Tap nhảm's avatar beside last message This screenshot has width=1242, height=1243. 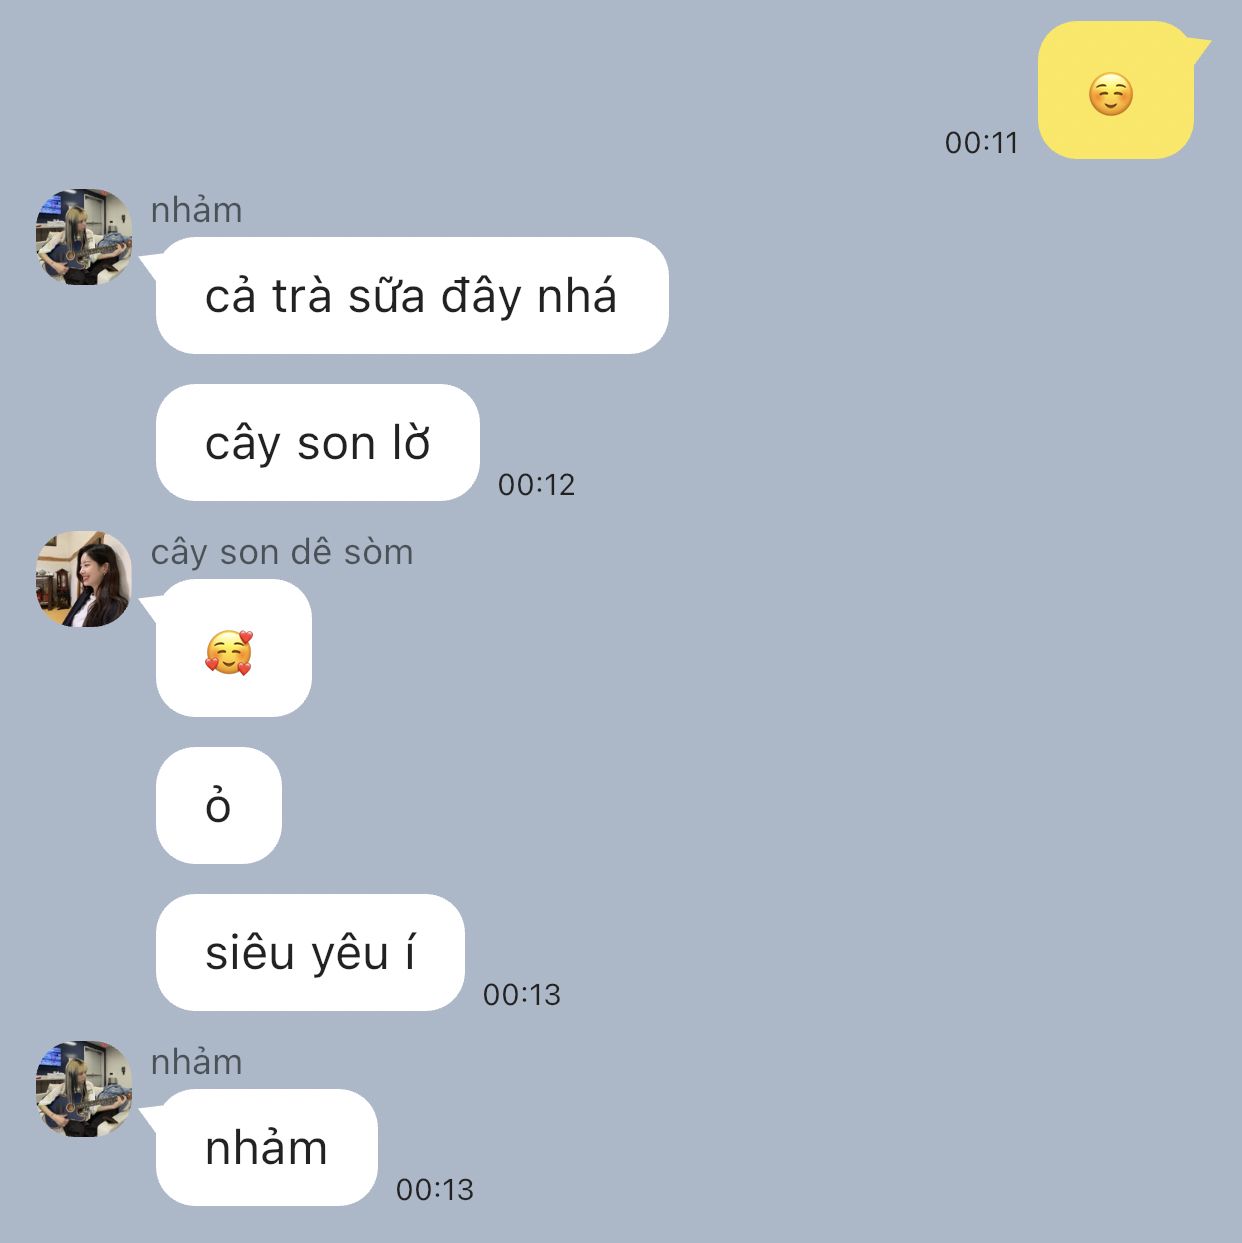(x=84, y=1089)
